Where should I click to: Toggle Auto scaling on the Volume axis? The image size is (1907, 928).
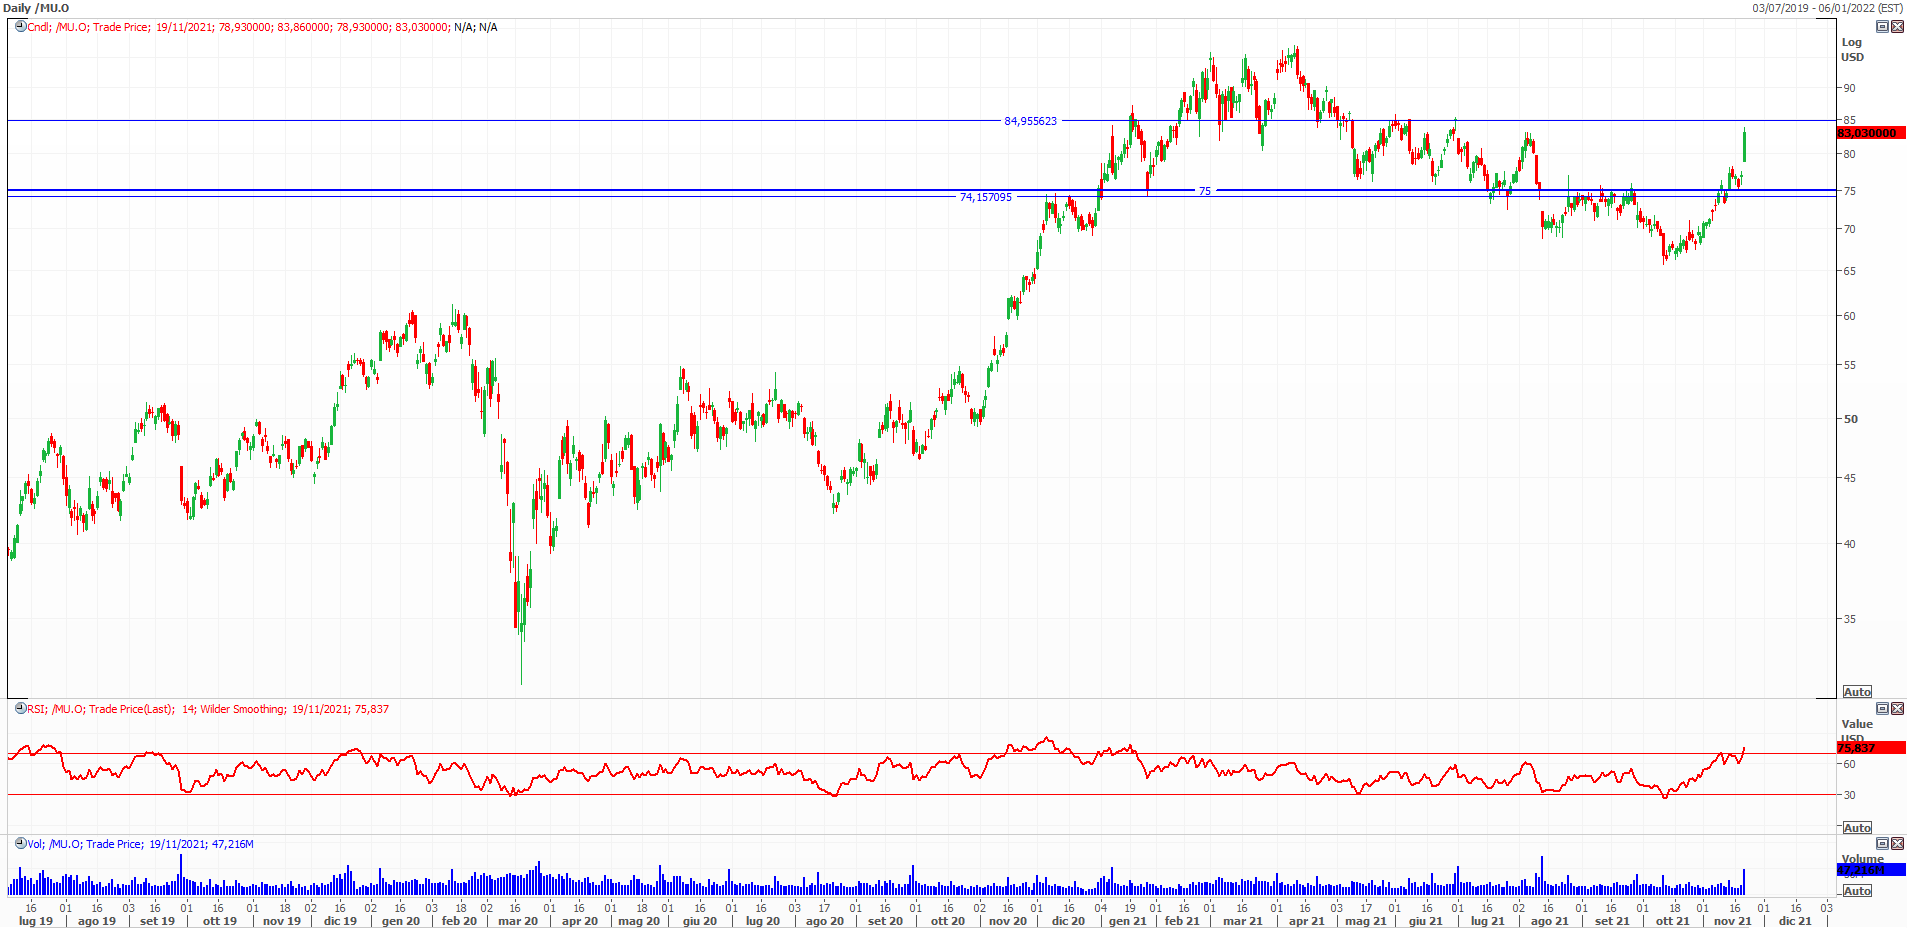1857,891
